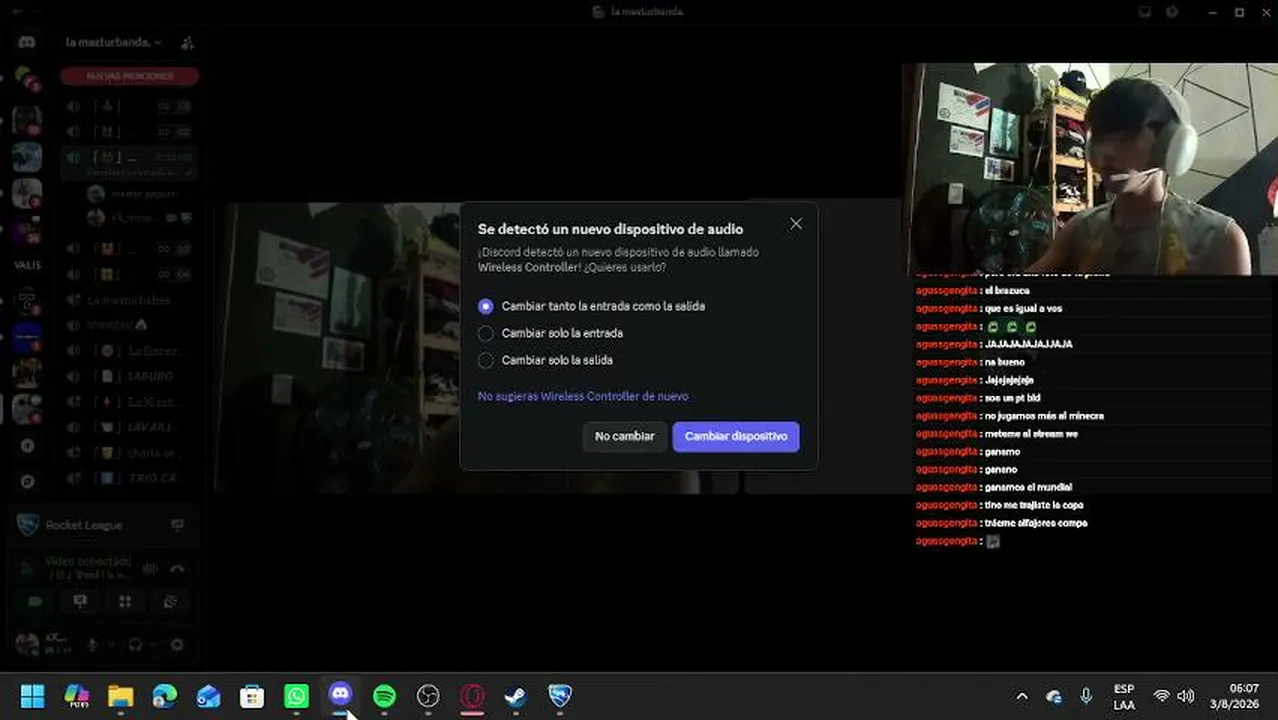This screenshot has width=1278, height=720.
Task: Open Discord direct messages home icon
Action: tap(27, 42)
